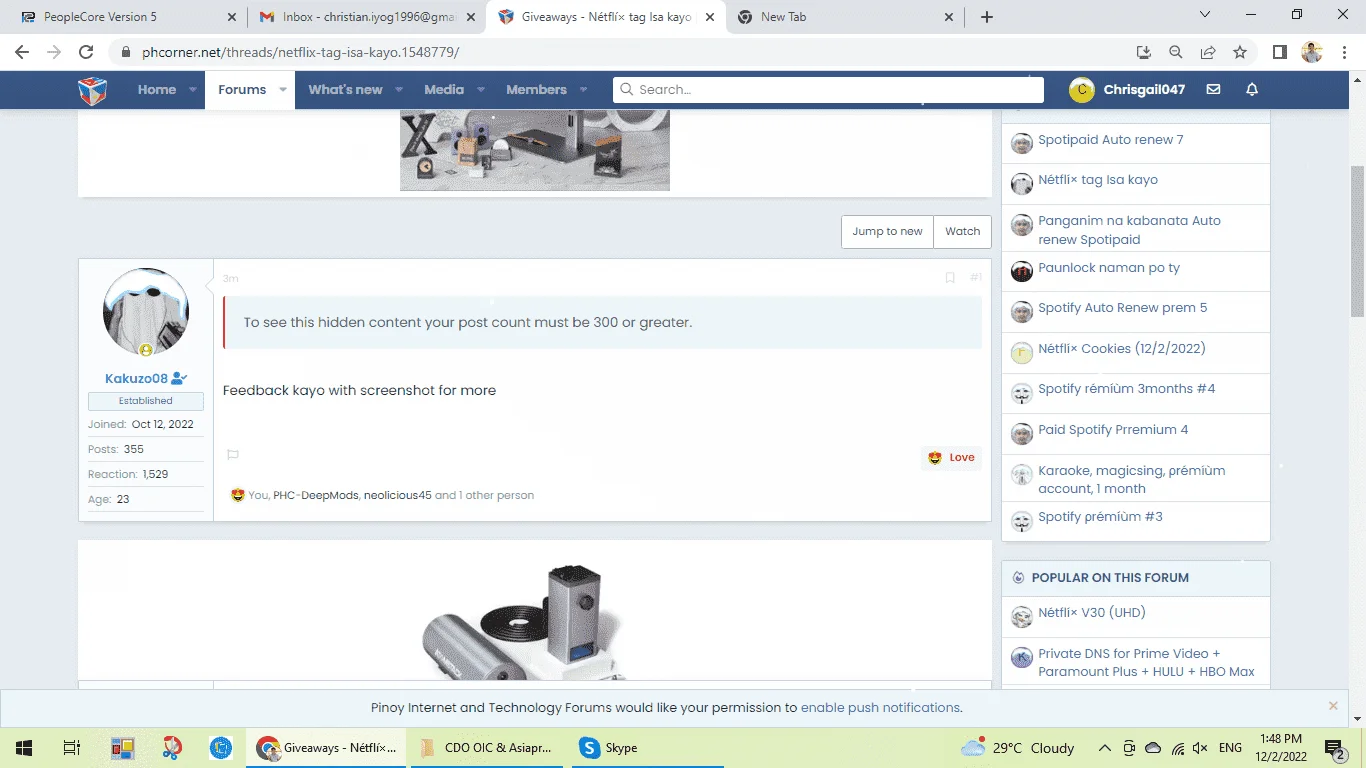
Task: Bookmark this page with the star icon
Action: (1240, 52)
